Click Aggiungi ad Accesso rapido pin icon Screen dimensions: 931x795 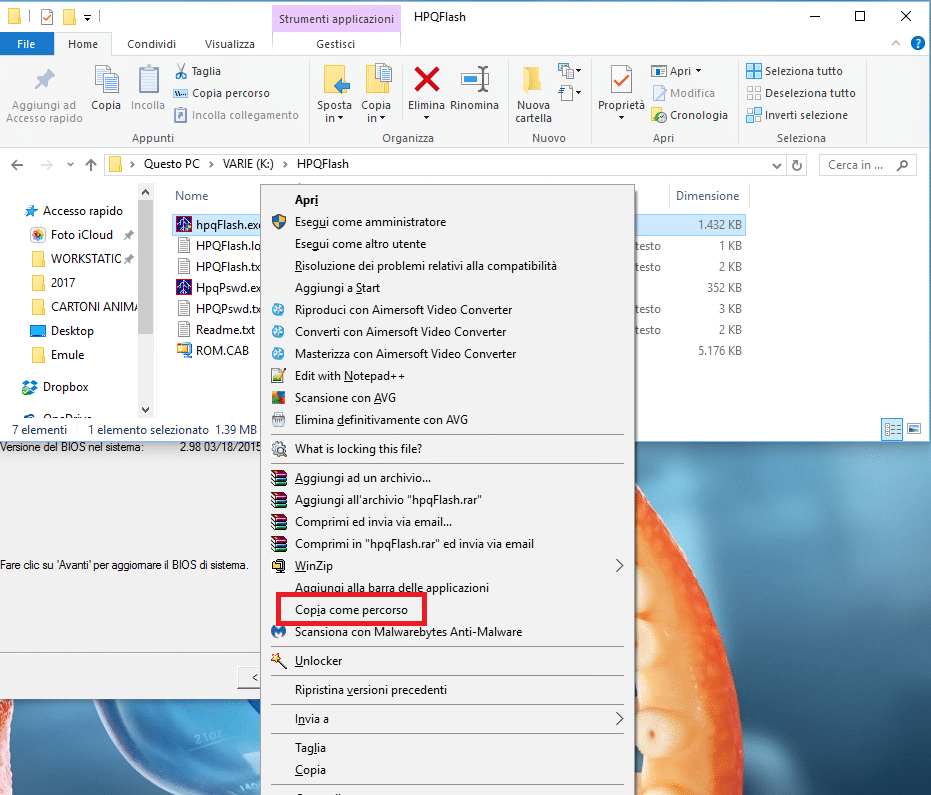[45, 80]
